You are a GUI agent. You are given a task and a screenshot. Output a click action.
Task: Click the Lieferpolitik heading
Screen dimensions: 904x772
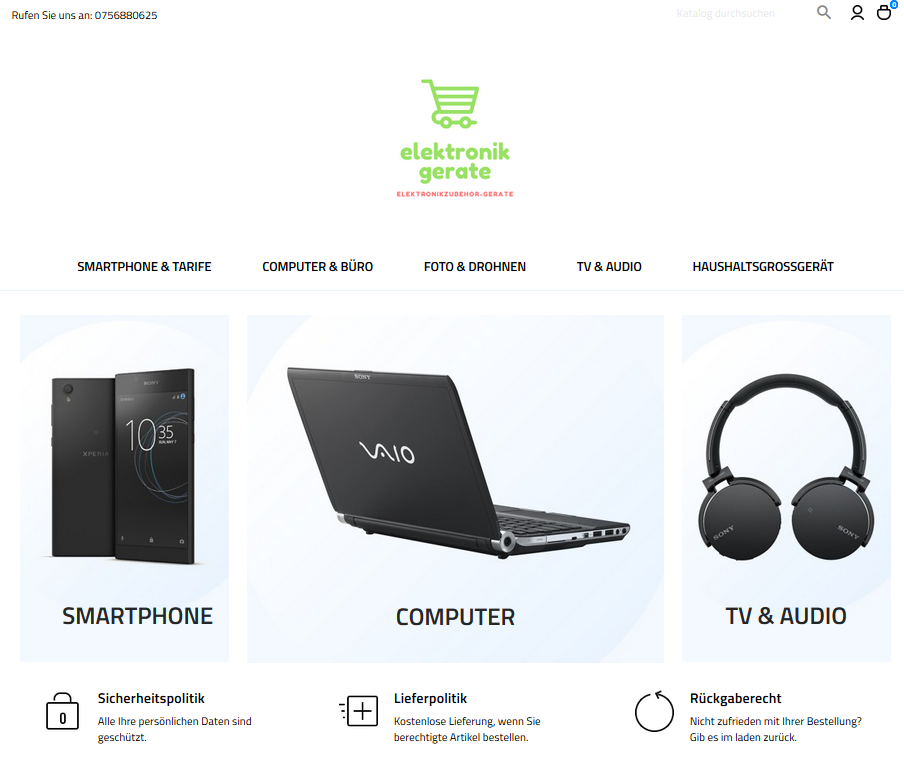(431, 698)
